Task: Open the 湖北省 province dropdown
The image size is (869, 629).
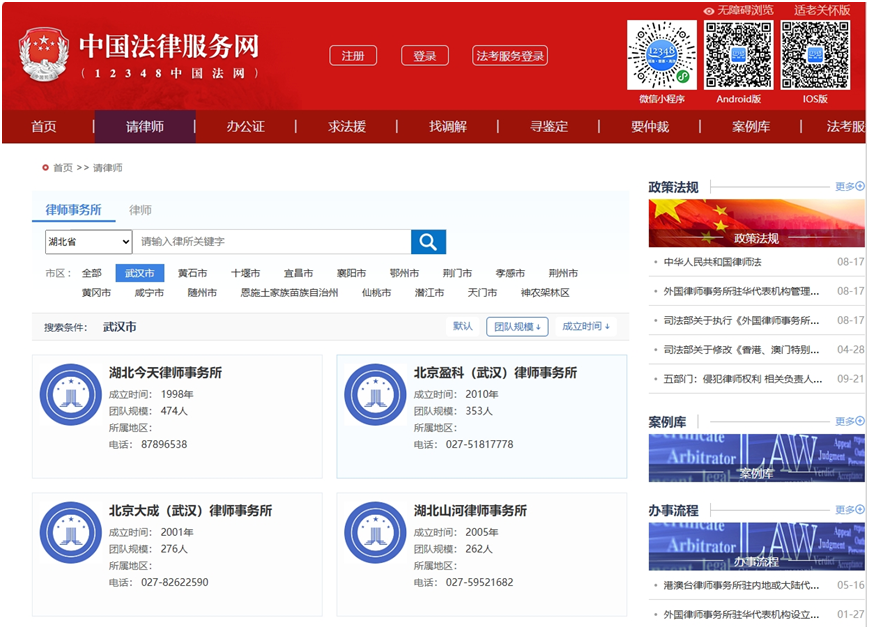Action: [89, 242]
